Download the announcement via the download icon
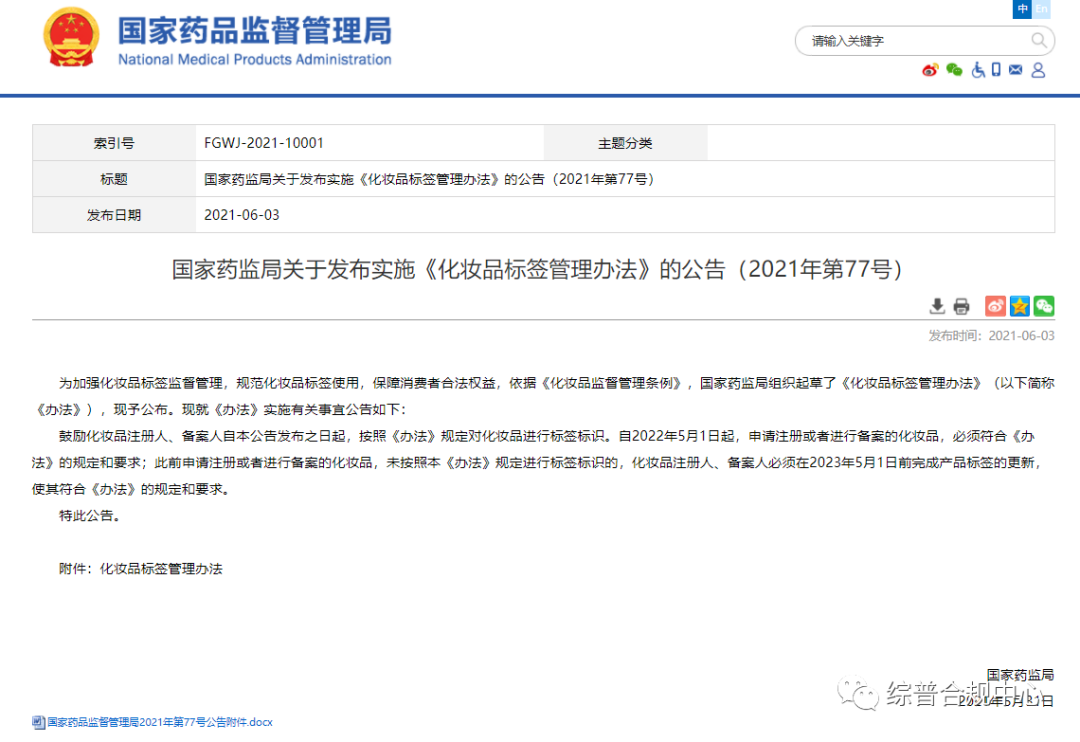Screen dimensions: 1080x742 click(x=937, y=306)
